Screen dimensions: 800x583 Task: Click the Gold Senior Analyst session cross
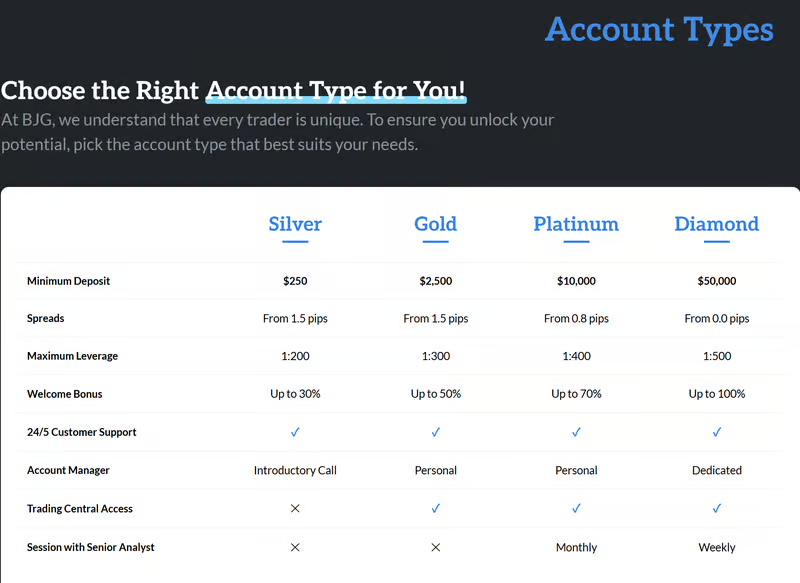coord(436,547)
